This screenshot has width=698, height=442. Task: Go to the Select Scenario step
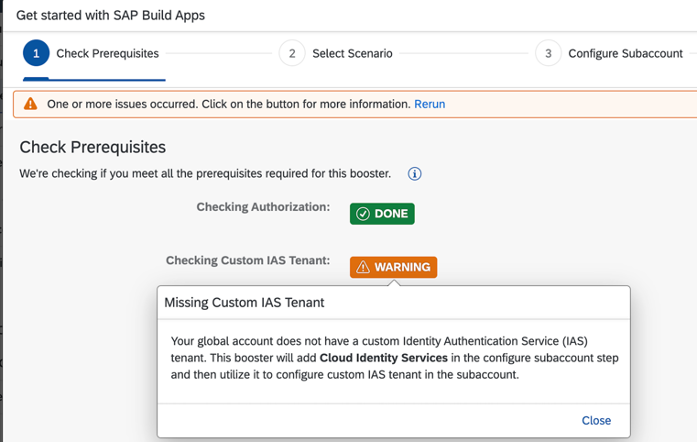click(352, 54)
